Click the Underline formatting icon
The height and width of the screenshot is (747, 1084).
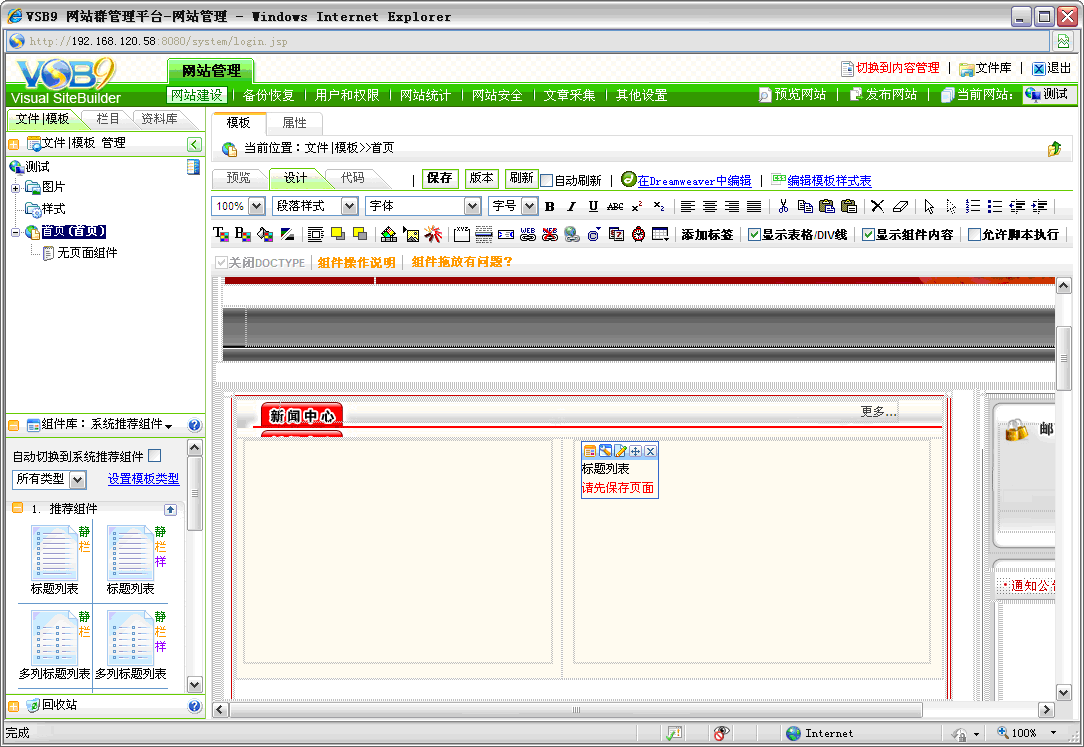tap(593, 207)
